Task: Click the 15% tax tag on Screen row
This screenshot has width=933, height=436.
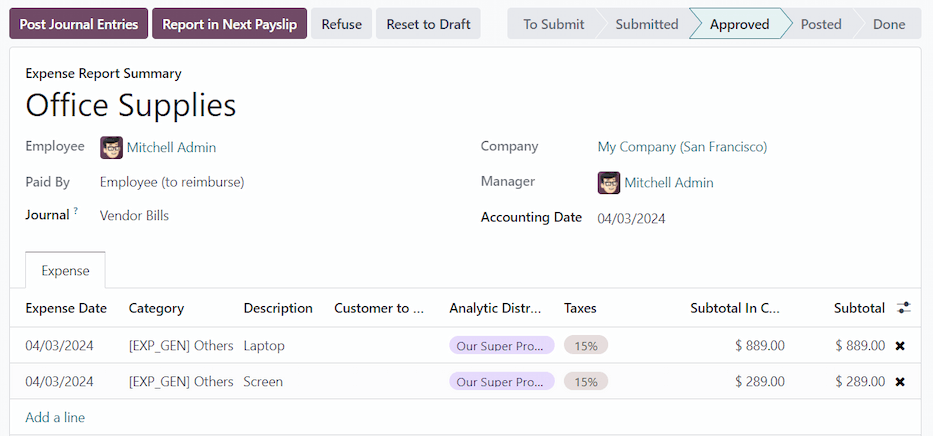Action: (585, 382)
